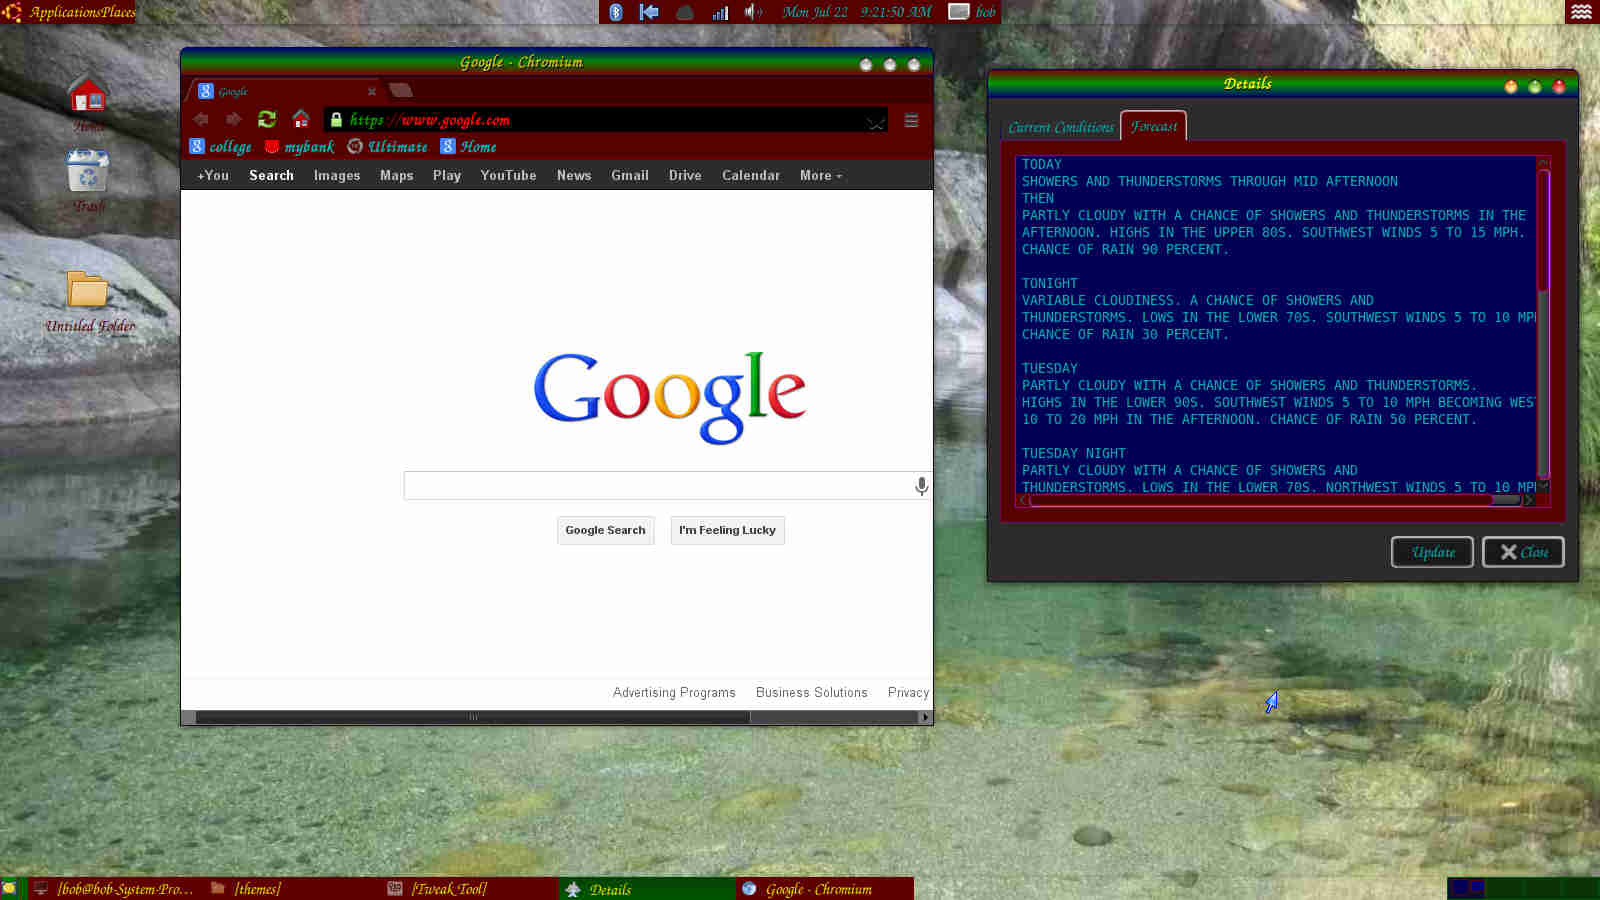Click the Bluetooth panel icon
This screenshot has height=900, width=1600.
pos(616,12)
